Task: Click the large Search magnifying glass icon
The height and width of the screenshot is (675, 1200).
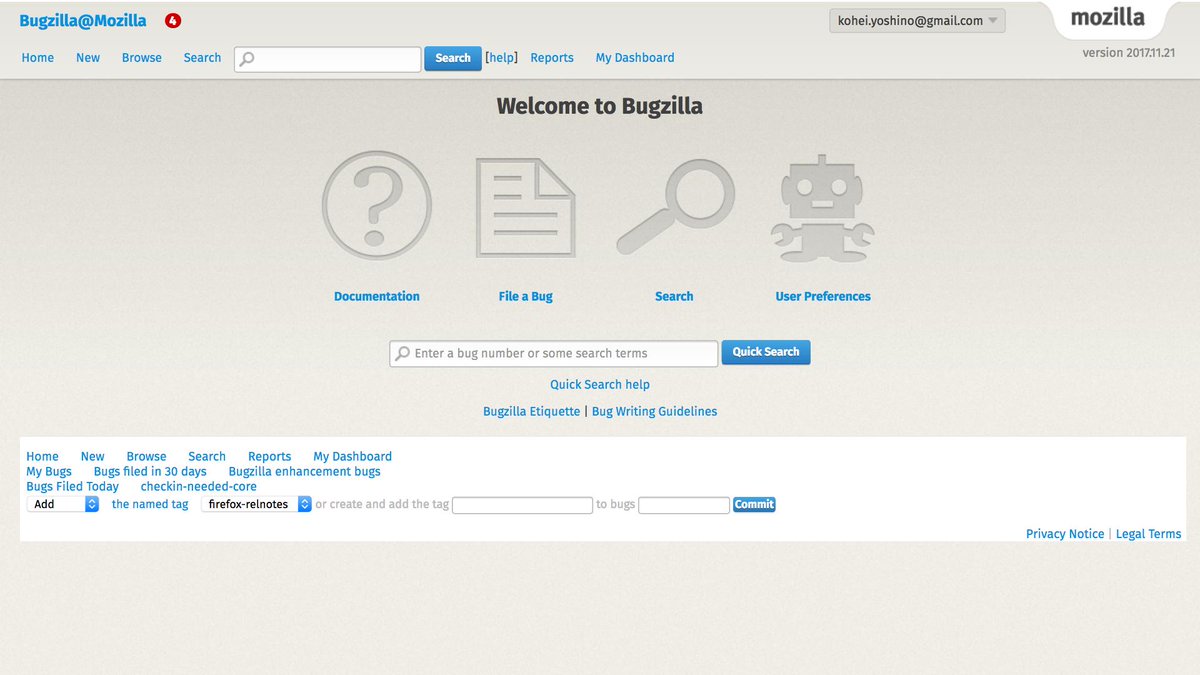Action: click(x=675, y=207)
